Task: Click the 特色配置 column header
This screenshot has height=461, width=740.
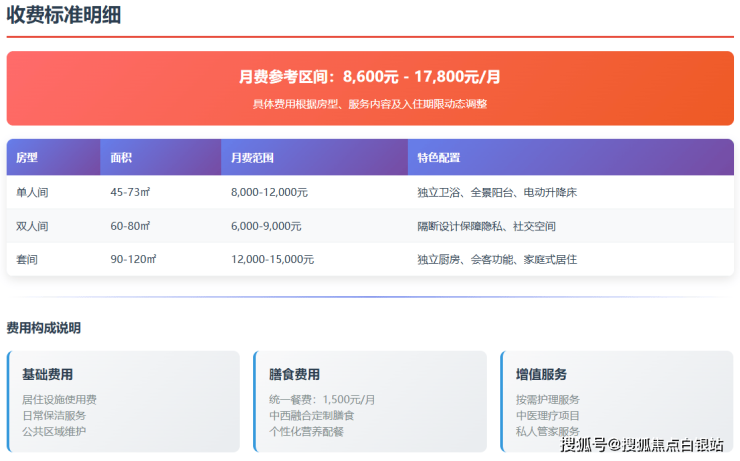Action: click(438, 158)
